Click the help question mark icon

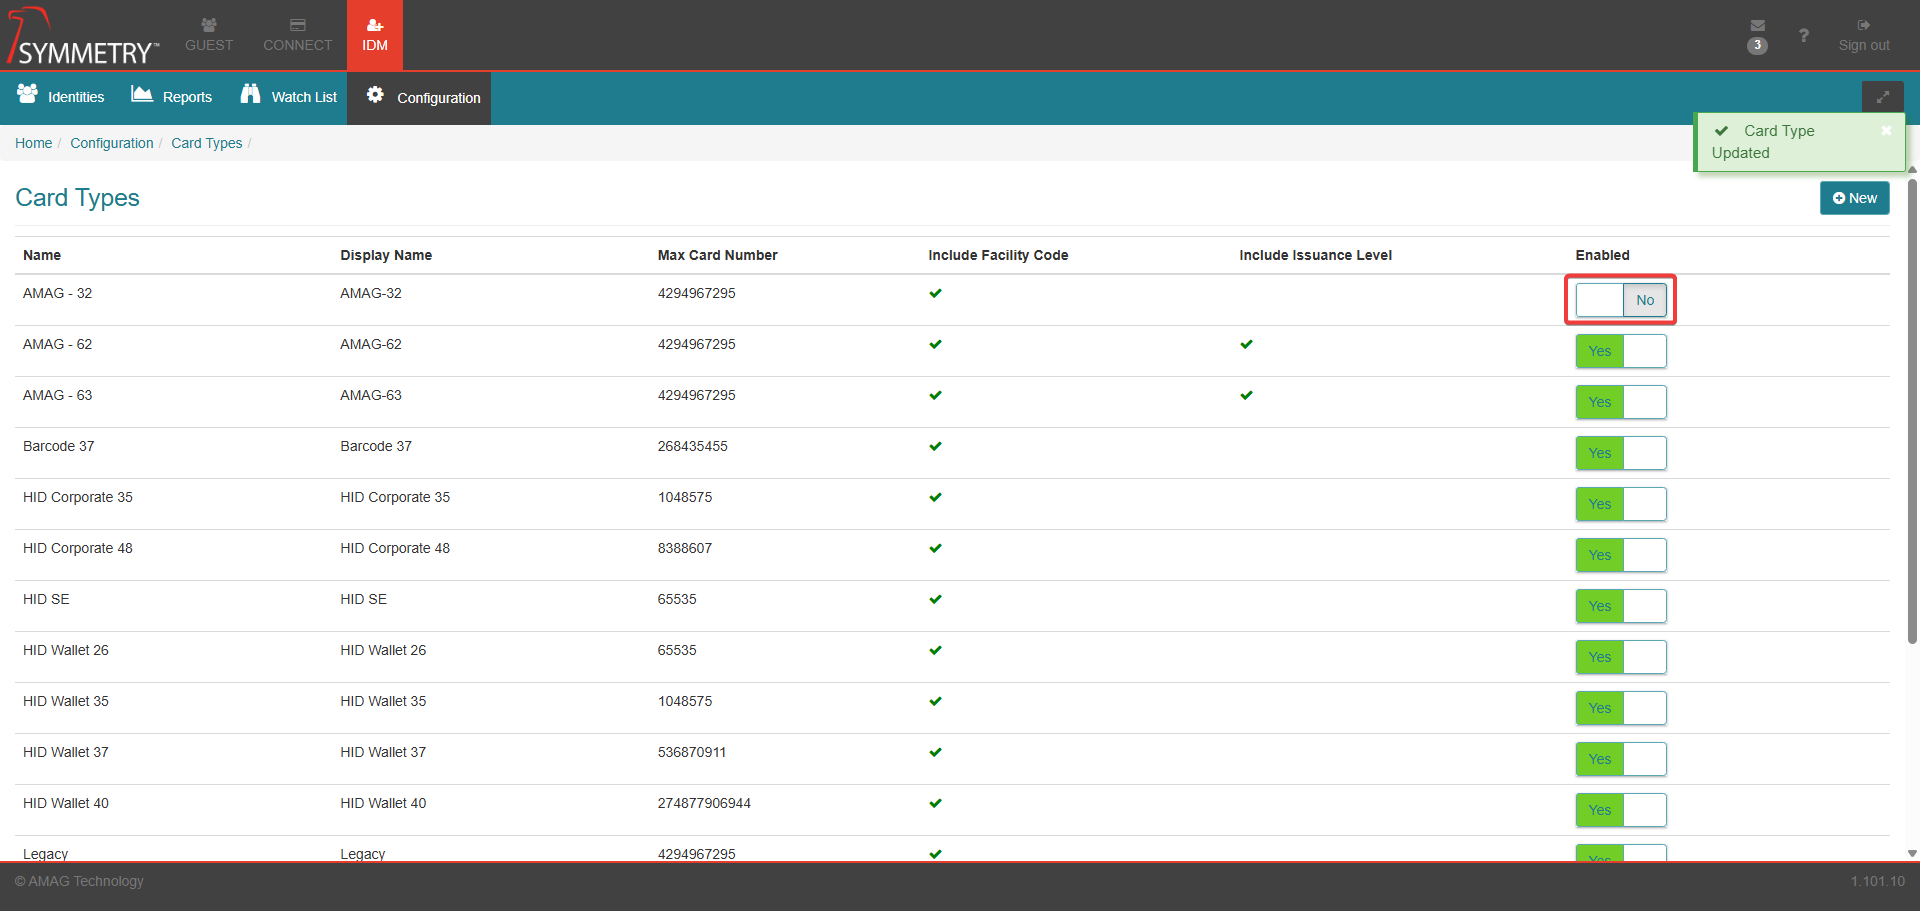(1803, 36)
